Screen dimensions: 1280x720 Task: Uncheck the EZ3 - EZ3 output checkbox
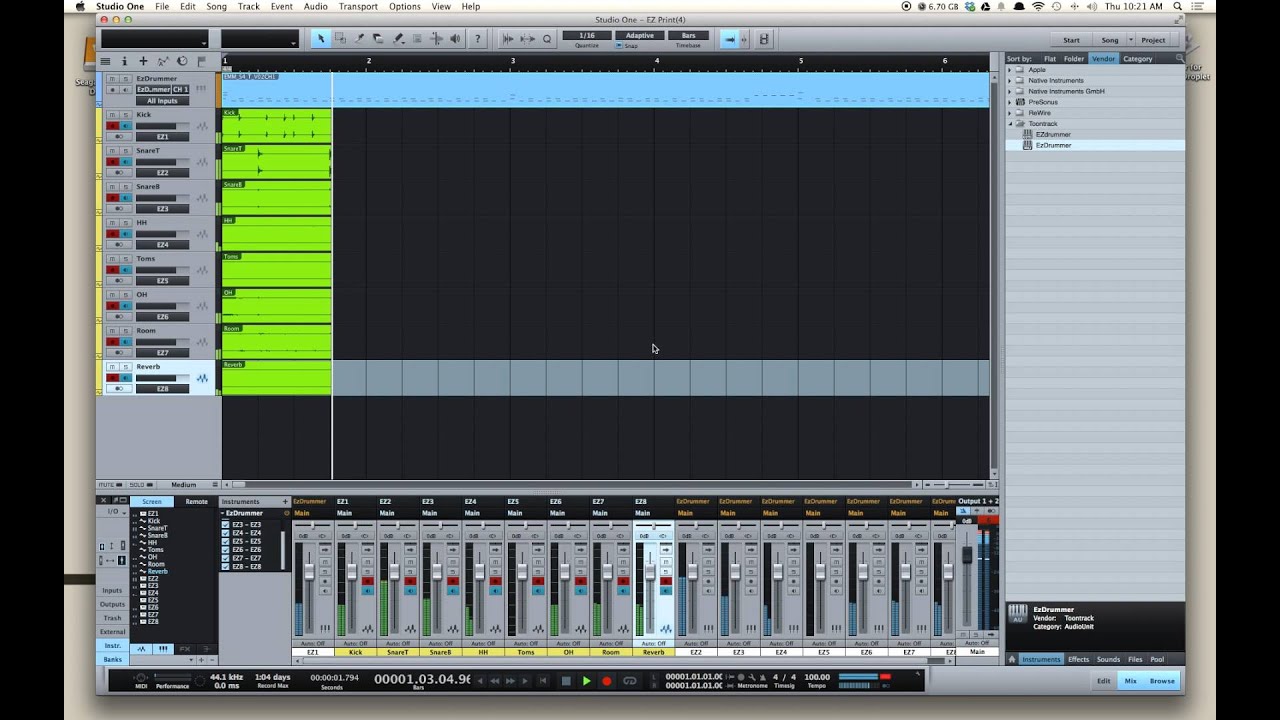coord(226,525)
